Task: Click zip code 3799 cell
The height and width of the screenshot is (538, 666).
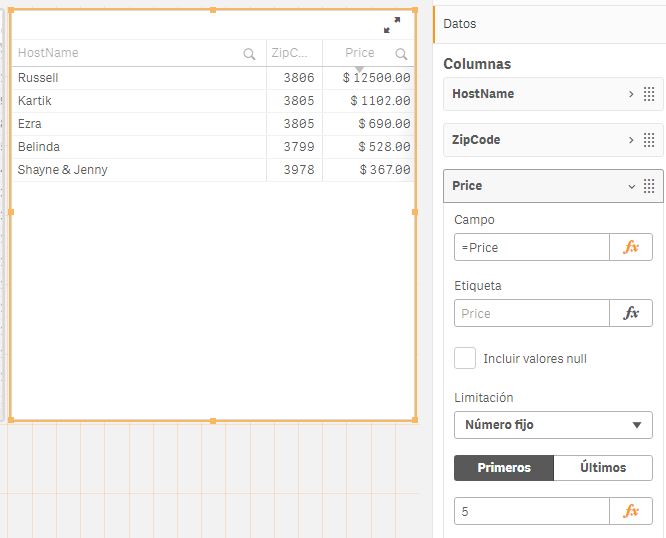Action: click(294, 146)
